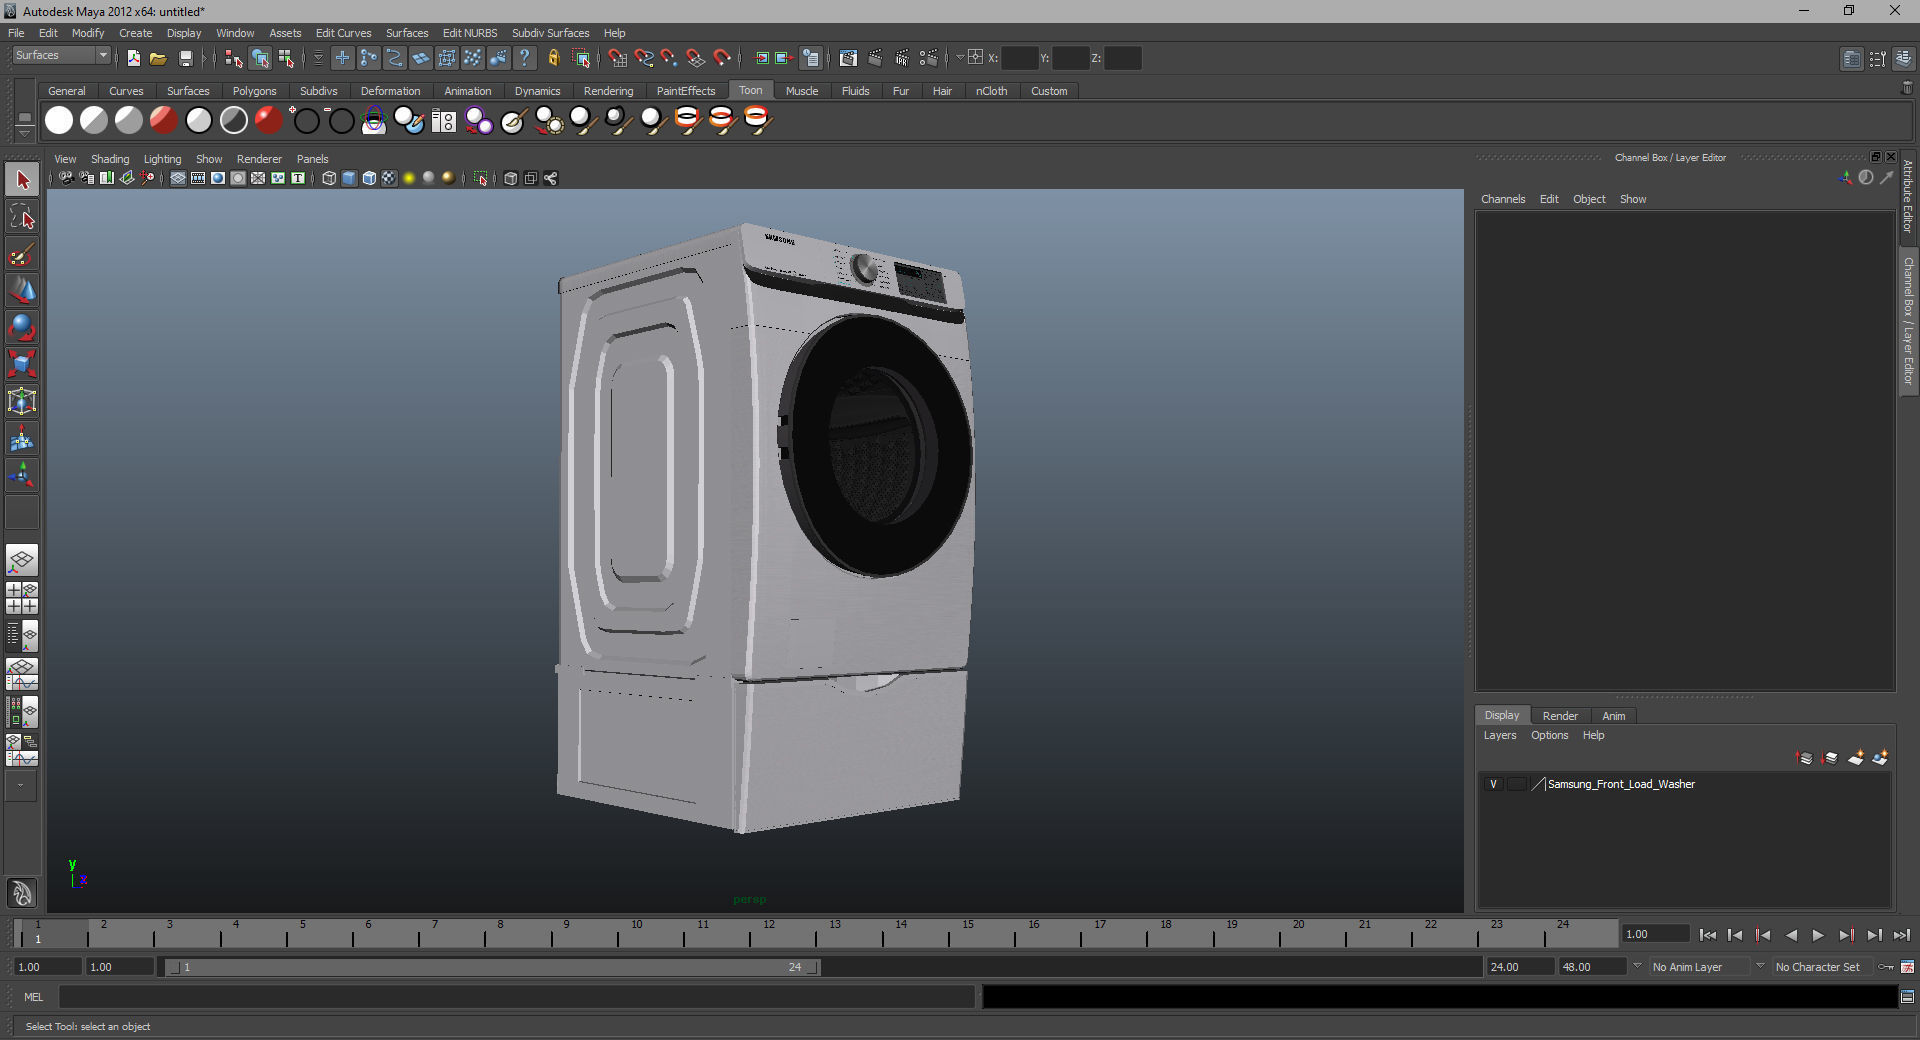Toggle use all lights yellow sphere

(409, 178)
